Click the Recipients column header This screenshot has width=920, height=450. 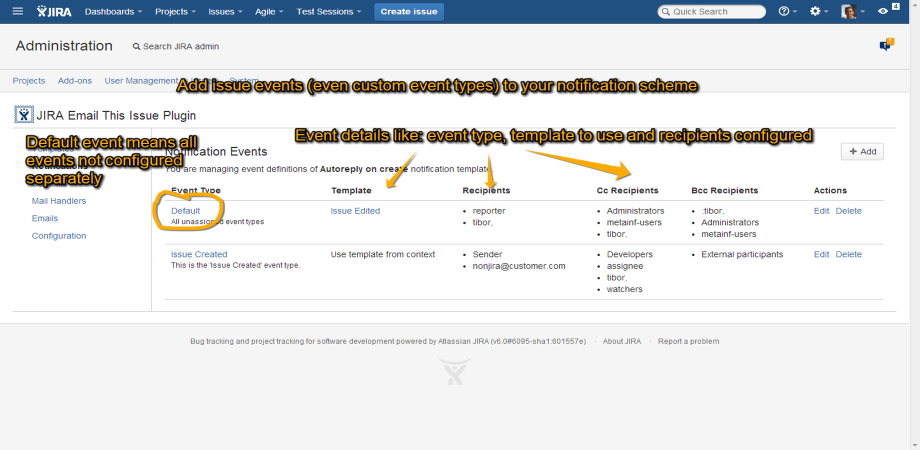pos(486,191)
